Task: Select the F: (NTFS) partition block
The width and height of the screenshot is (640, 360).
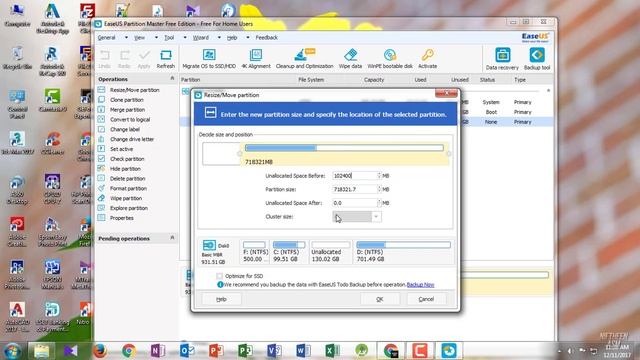Action: coord(255,252)
